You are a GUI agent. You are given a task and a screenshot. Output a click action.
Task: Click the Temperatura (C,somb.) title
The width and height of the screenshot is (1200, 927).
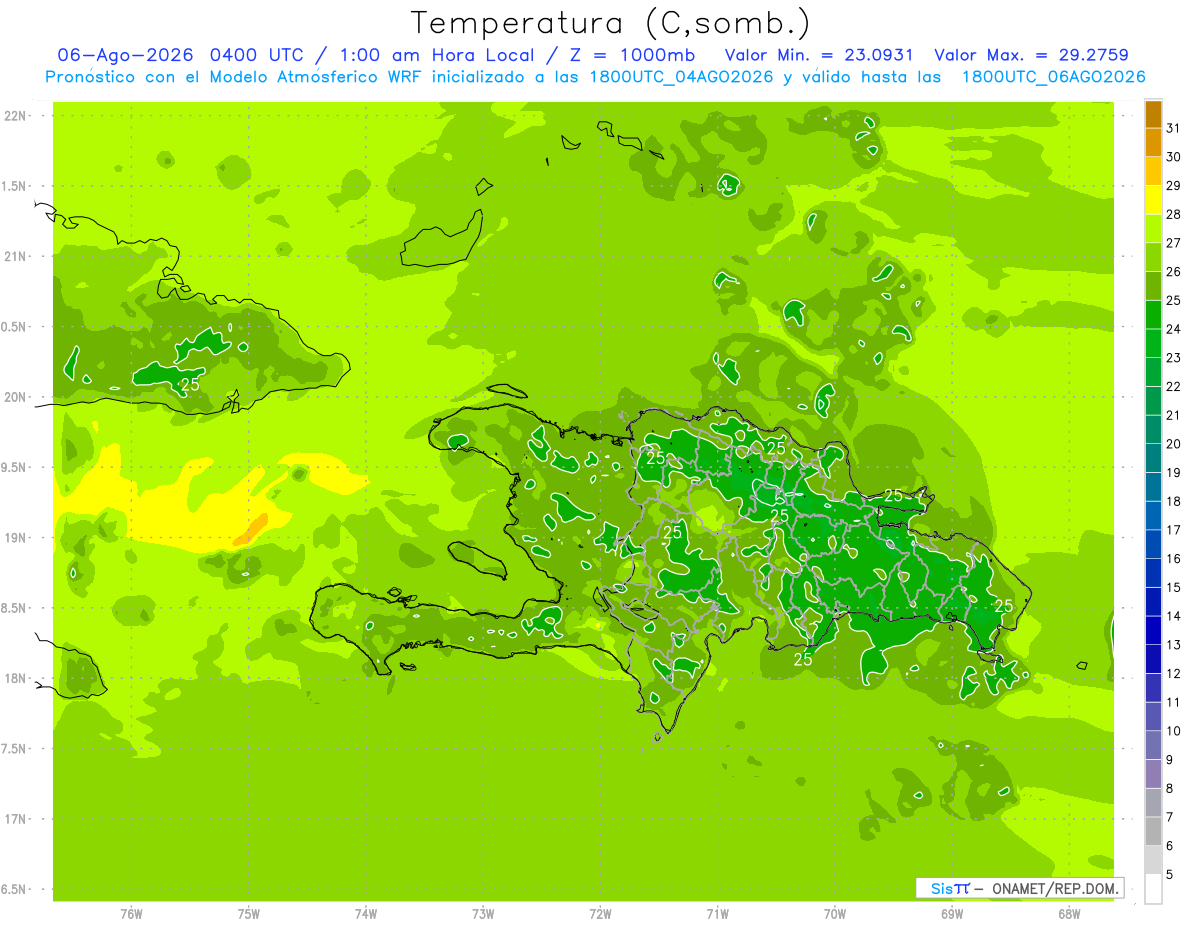610,23
